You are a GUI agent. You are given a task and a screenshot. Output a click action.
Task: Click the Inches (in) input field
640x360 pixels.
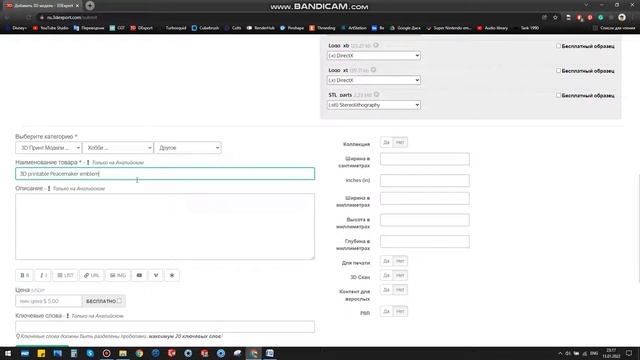click(x=424, y=180)
